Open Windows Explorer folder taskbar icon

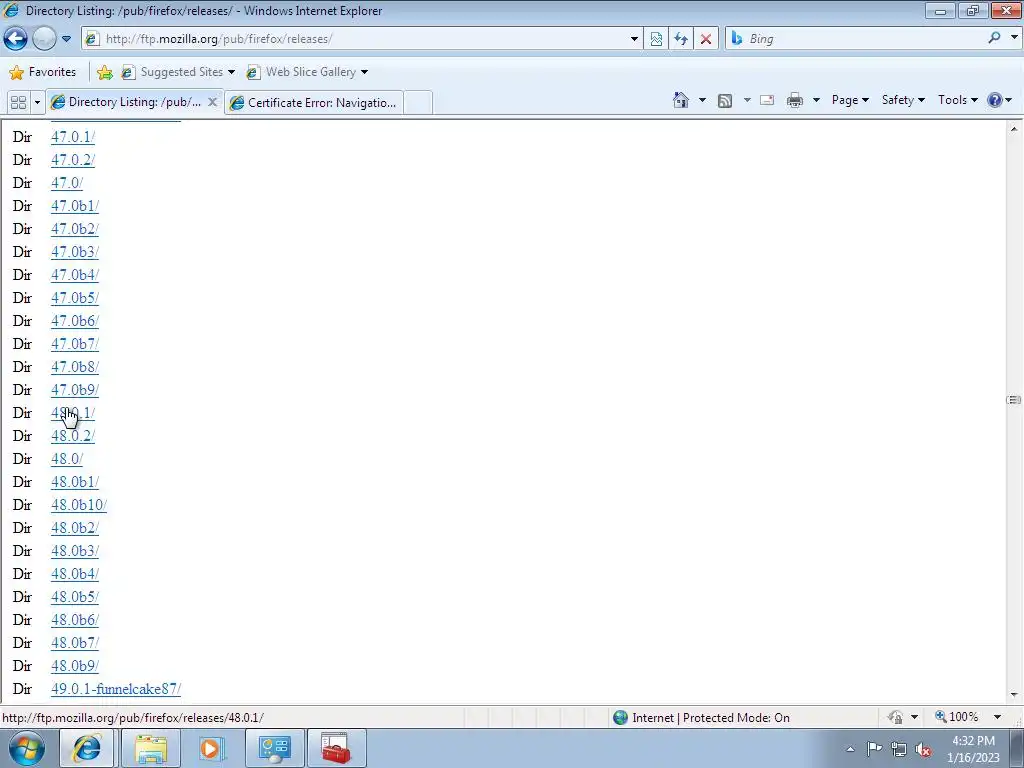151,748
